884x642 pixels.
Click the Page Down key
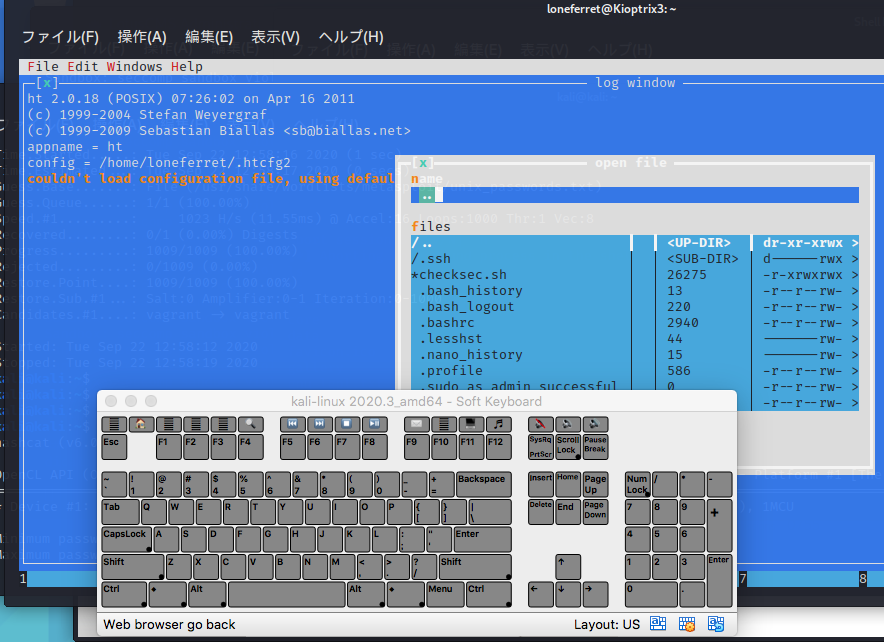coord(595,512)
